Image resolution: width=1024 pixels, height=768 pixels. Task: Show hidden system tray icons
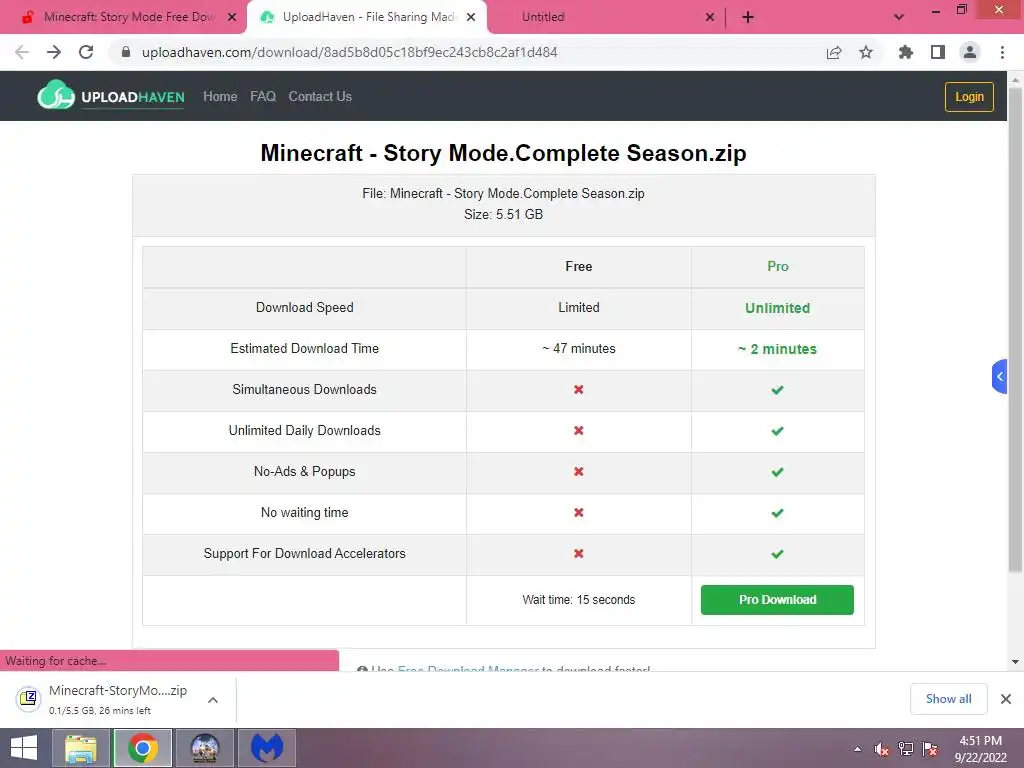[x=857, y=749]
